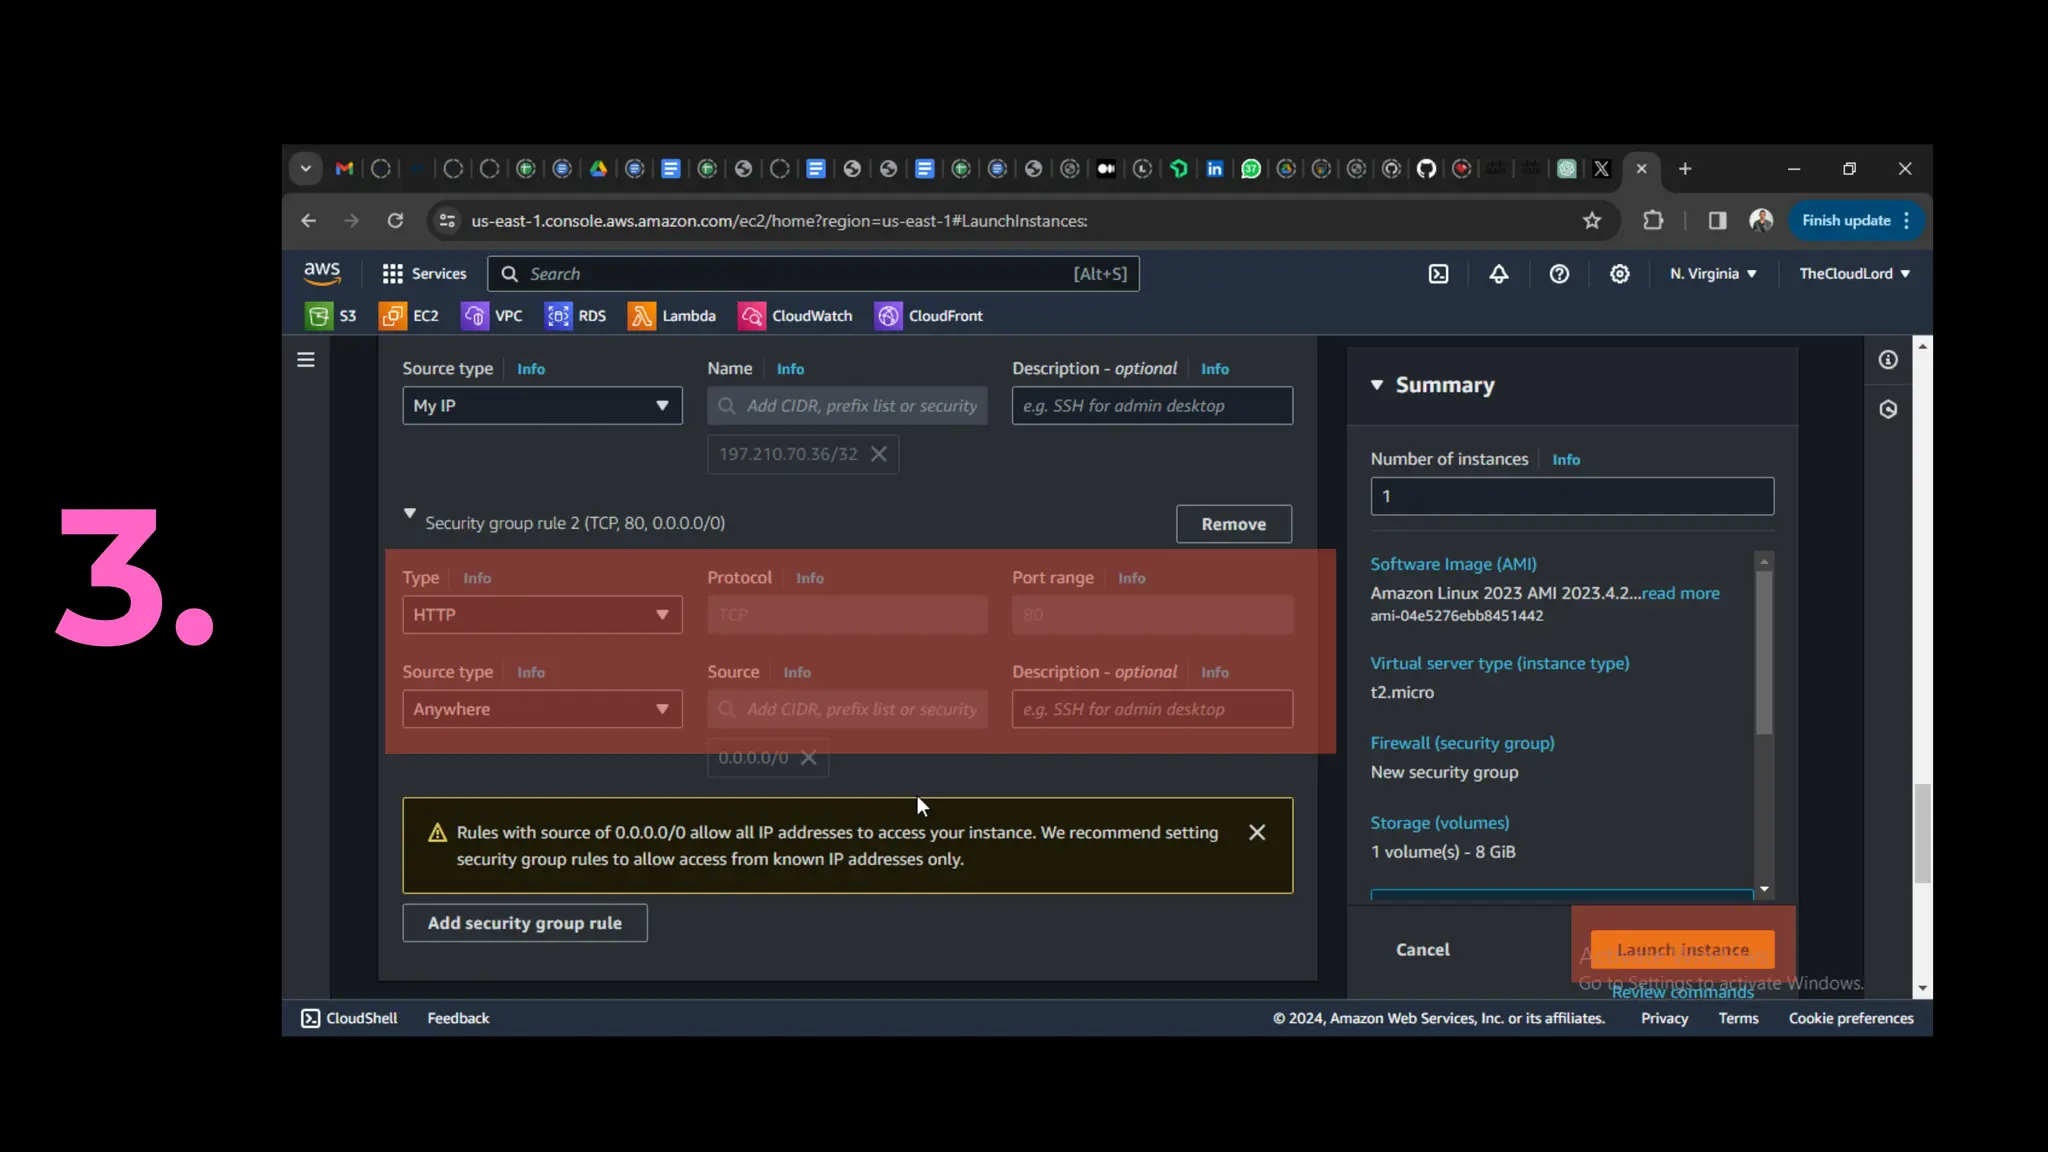Focus the AWS Search box
This screenshot has width=2048, height=1152.
(x=813, y=274)
